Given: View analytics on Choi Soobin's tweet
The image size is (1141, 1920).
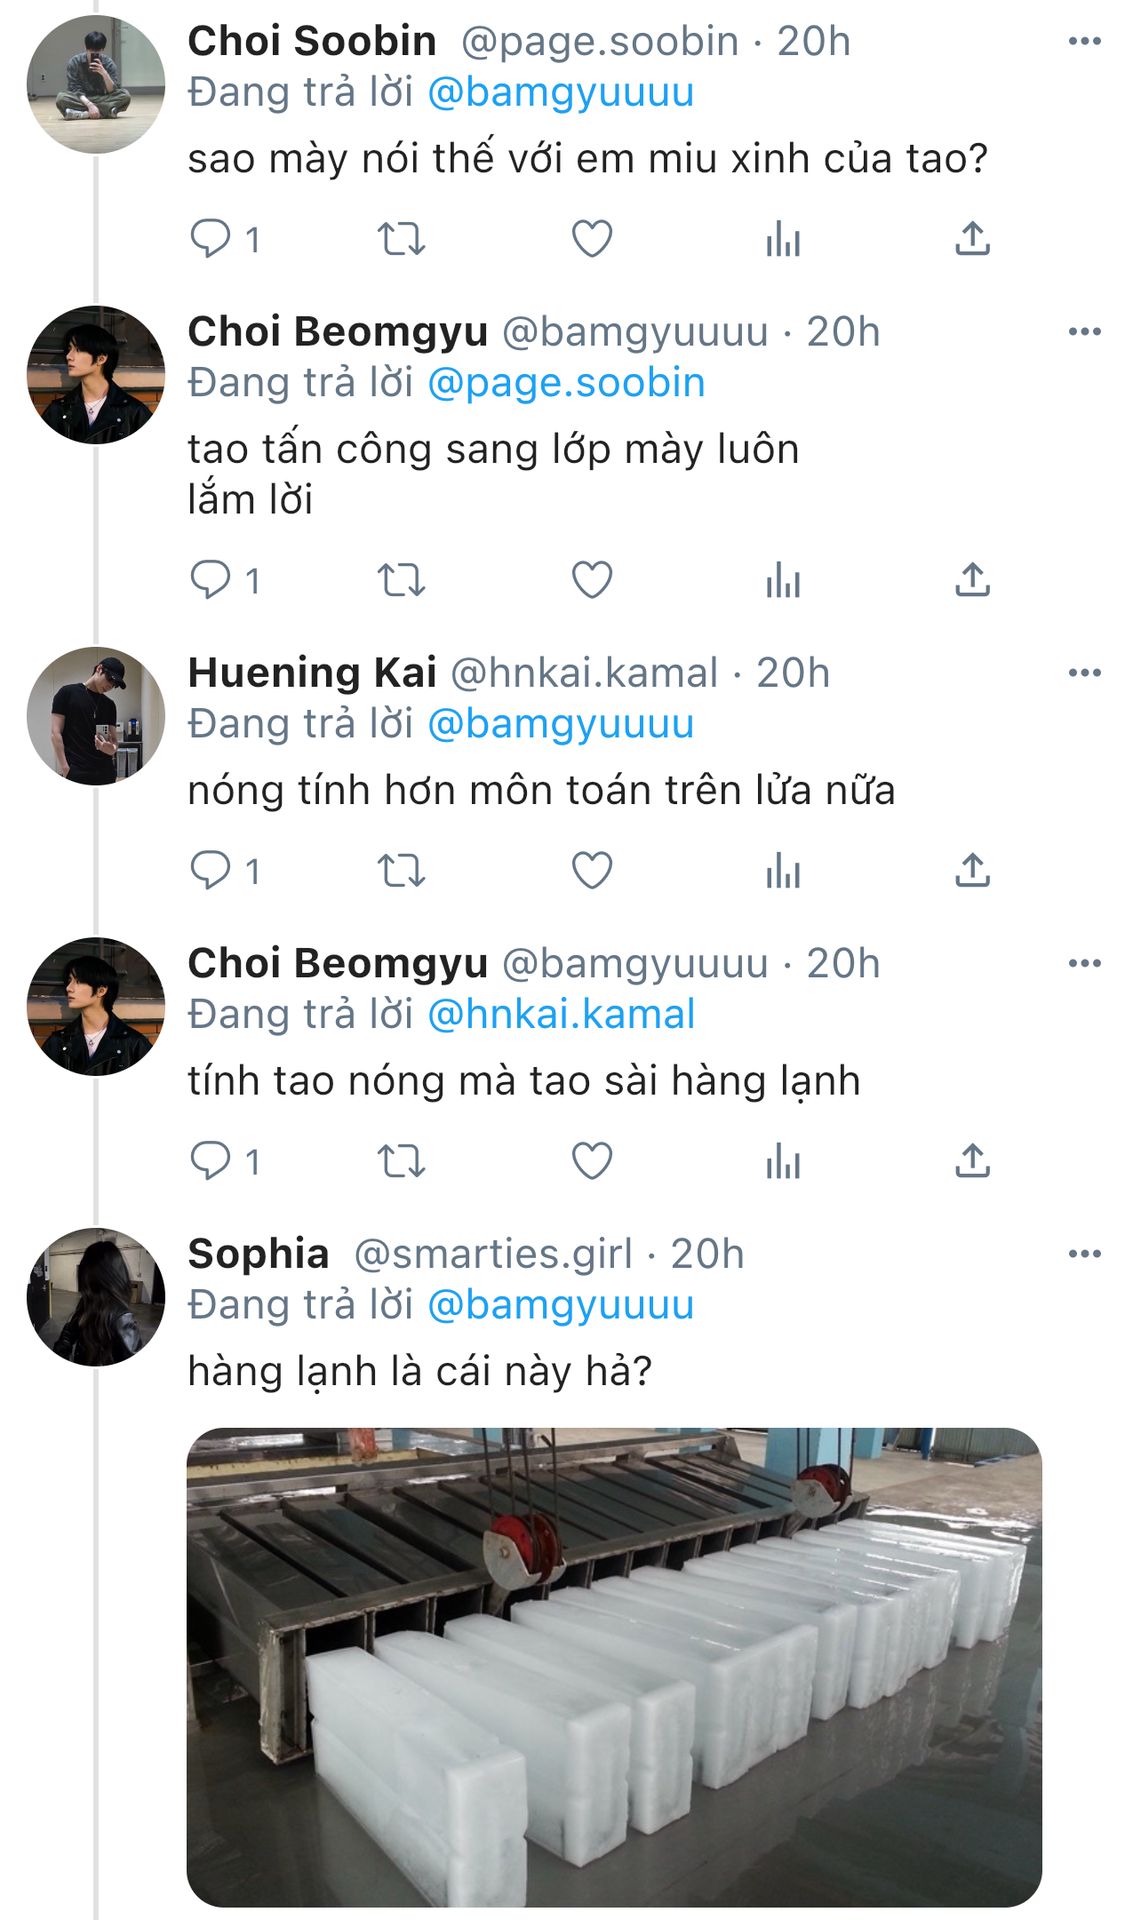Looking at the screenshot, I should pos(783,239).
